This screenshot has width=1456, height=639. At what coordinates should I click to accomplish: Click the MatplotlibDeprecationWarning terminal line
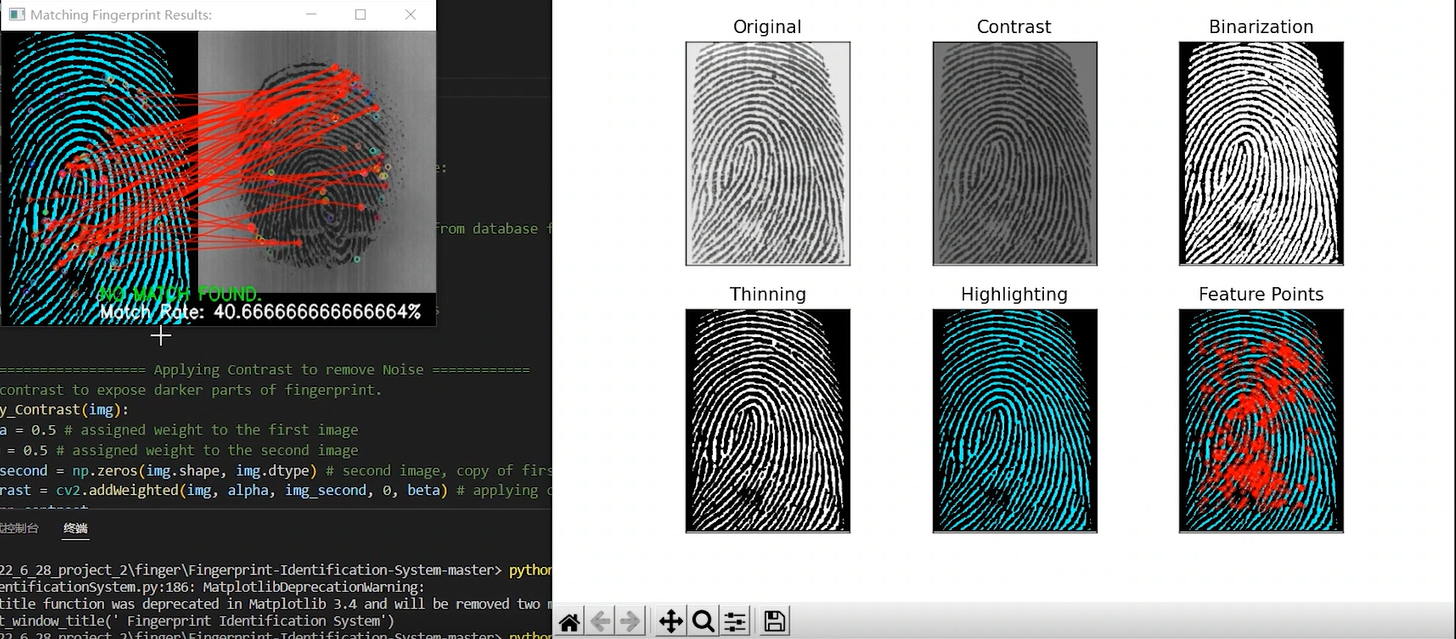[x=211, y=587]
